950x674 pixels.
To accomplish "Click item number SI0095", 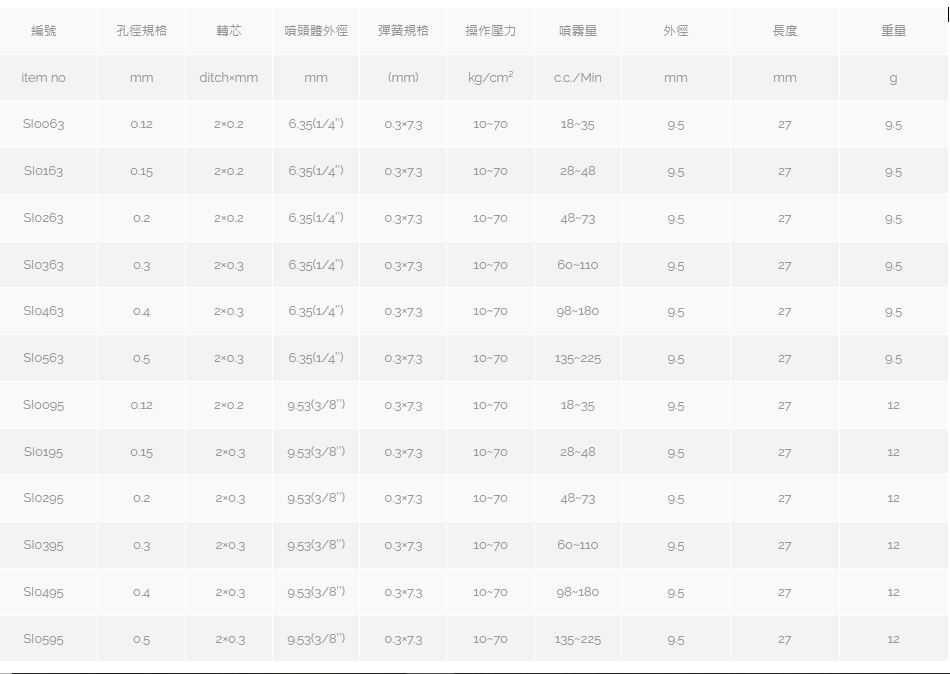I will 44,405.
